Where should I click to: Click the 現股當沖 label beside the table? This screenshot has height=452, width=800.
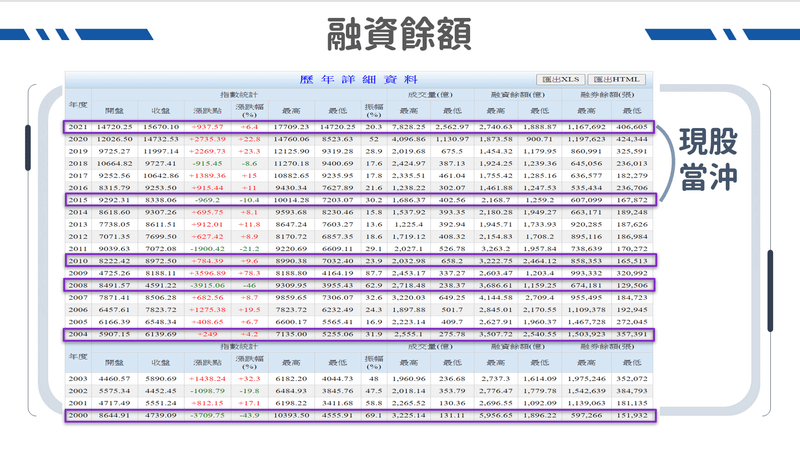point(707,160)
